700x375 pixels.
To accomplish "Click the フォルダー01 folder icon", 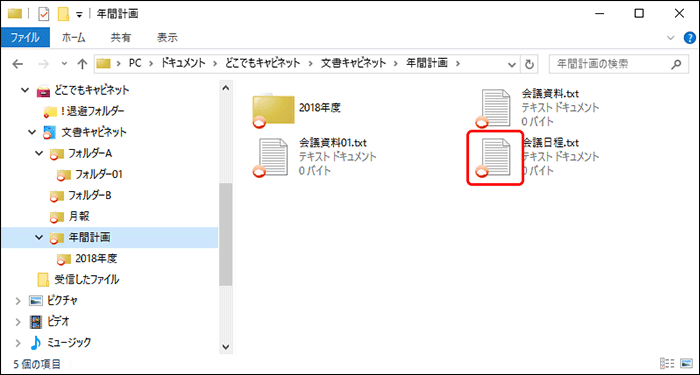I will coord(64,175).
